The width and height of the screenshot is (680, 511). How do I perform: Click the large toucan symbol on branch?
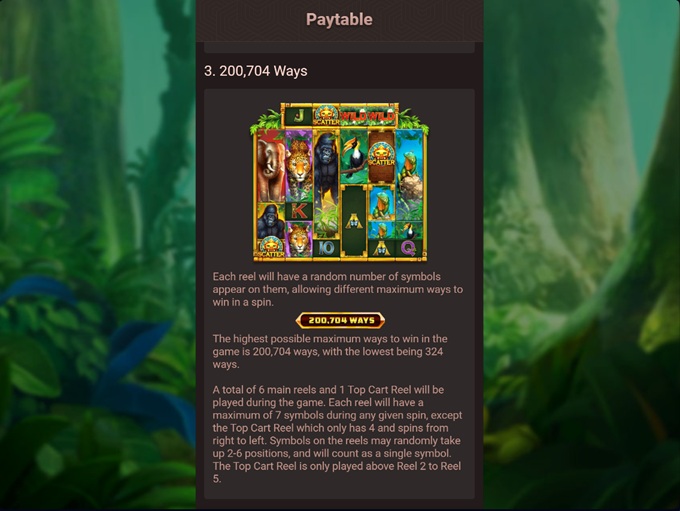tap(354, 157)
